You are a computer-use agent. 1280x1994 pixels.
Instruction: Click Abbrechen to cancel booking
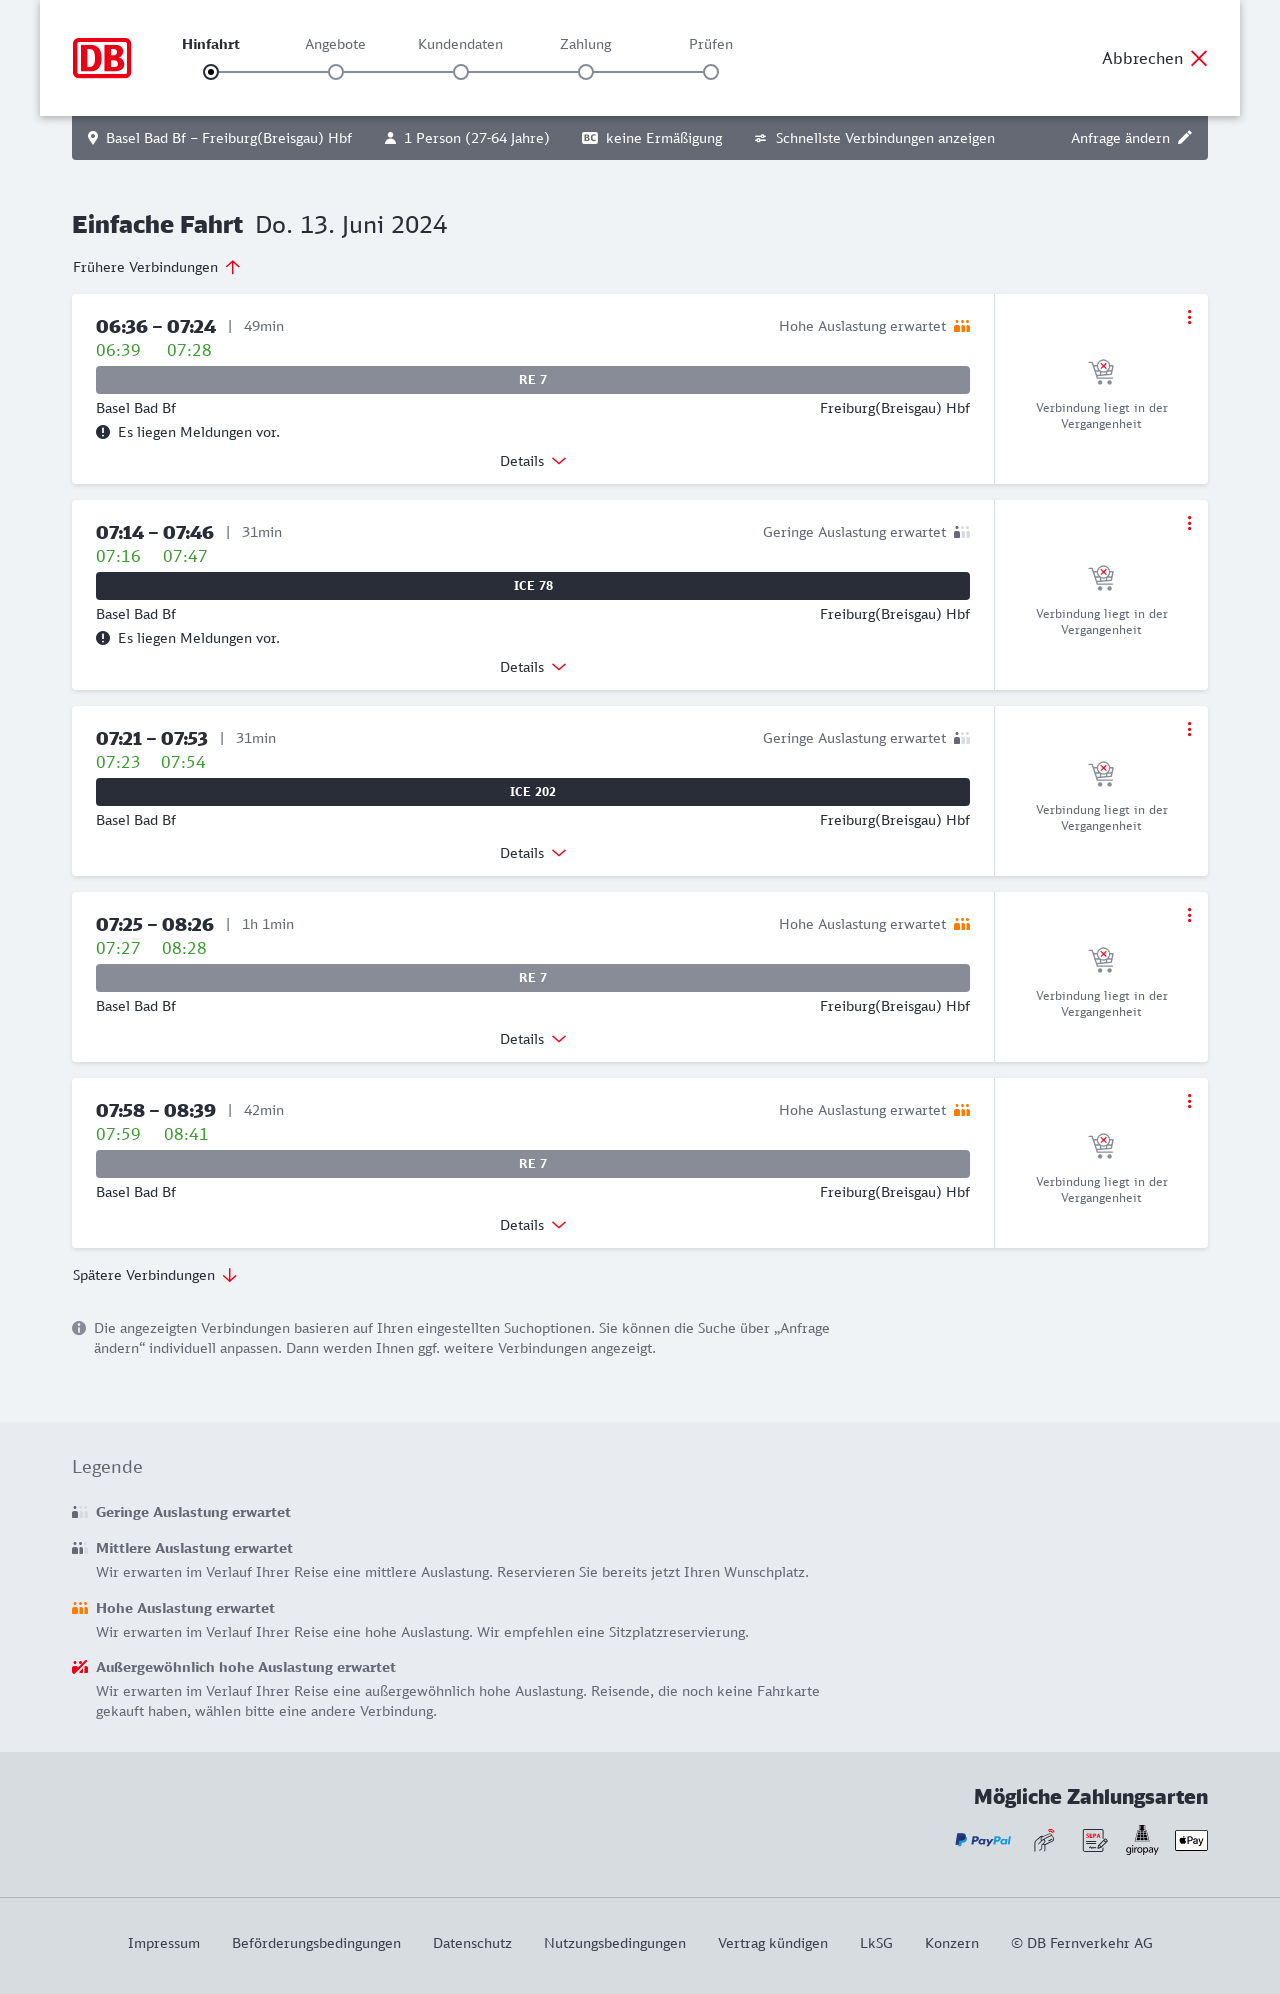click(1154, 58)
